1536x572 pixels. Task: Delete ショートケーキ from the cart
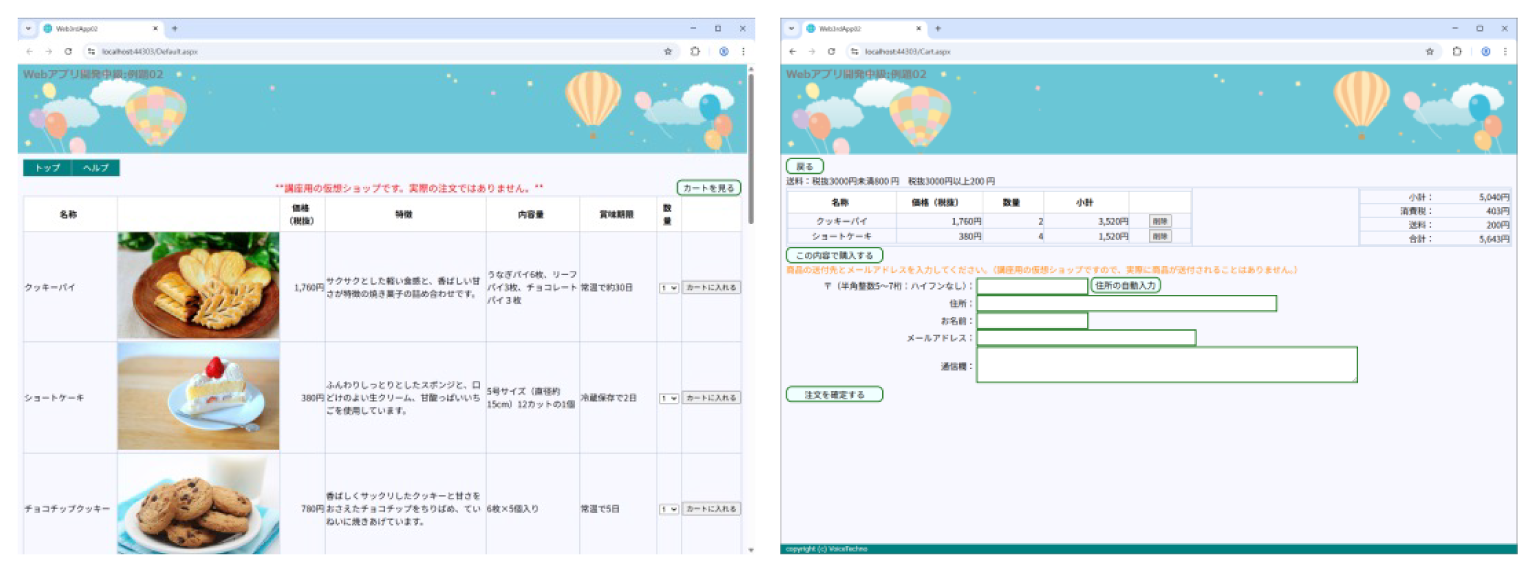pyautogui.click(x=1160, y=237)
